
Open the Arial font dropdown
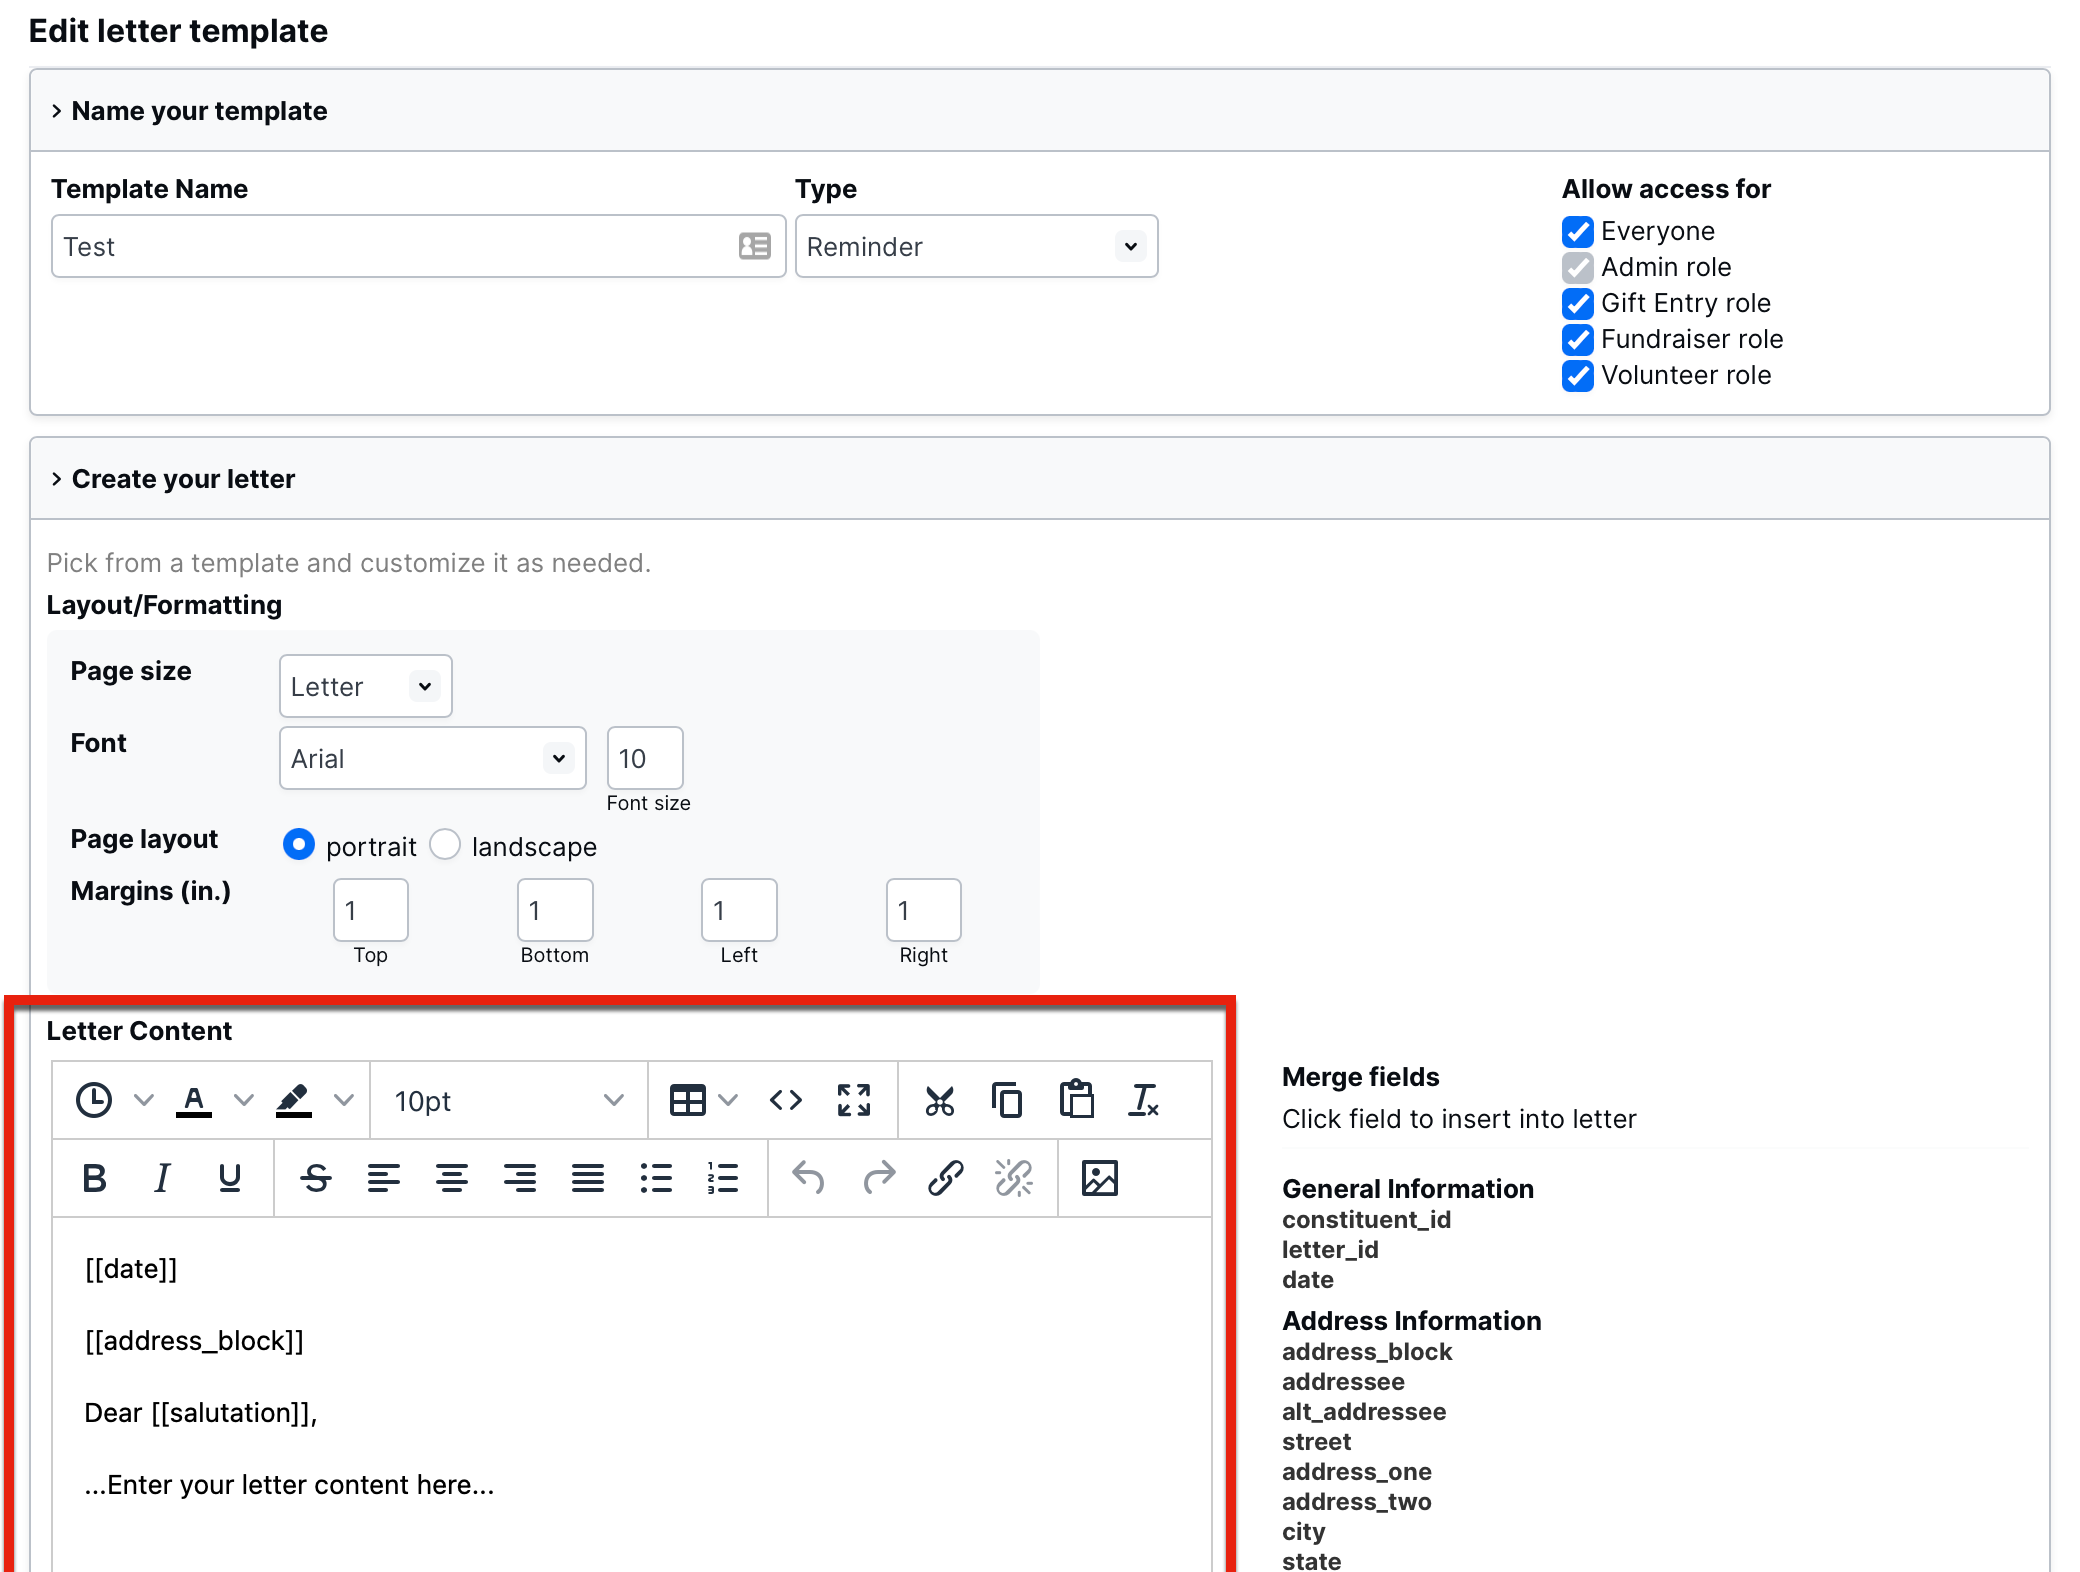432,759
